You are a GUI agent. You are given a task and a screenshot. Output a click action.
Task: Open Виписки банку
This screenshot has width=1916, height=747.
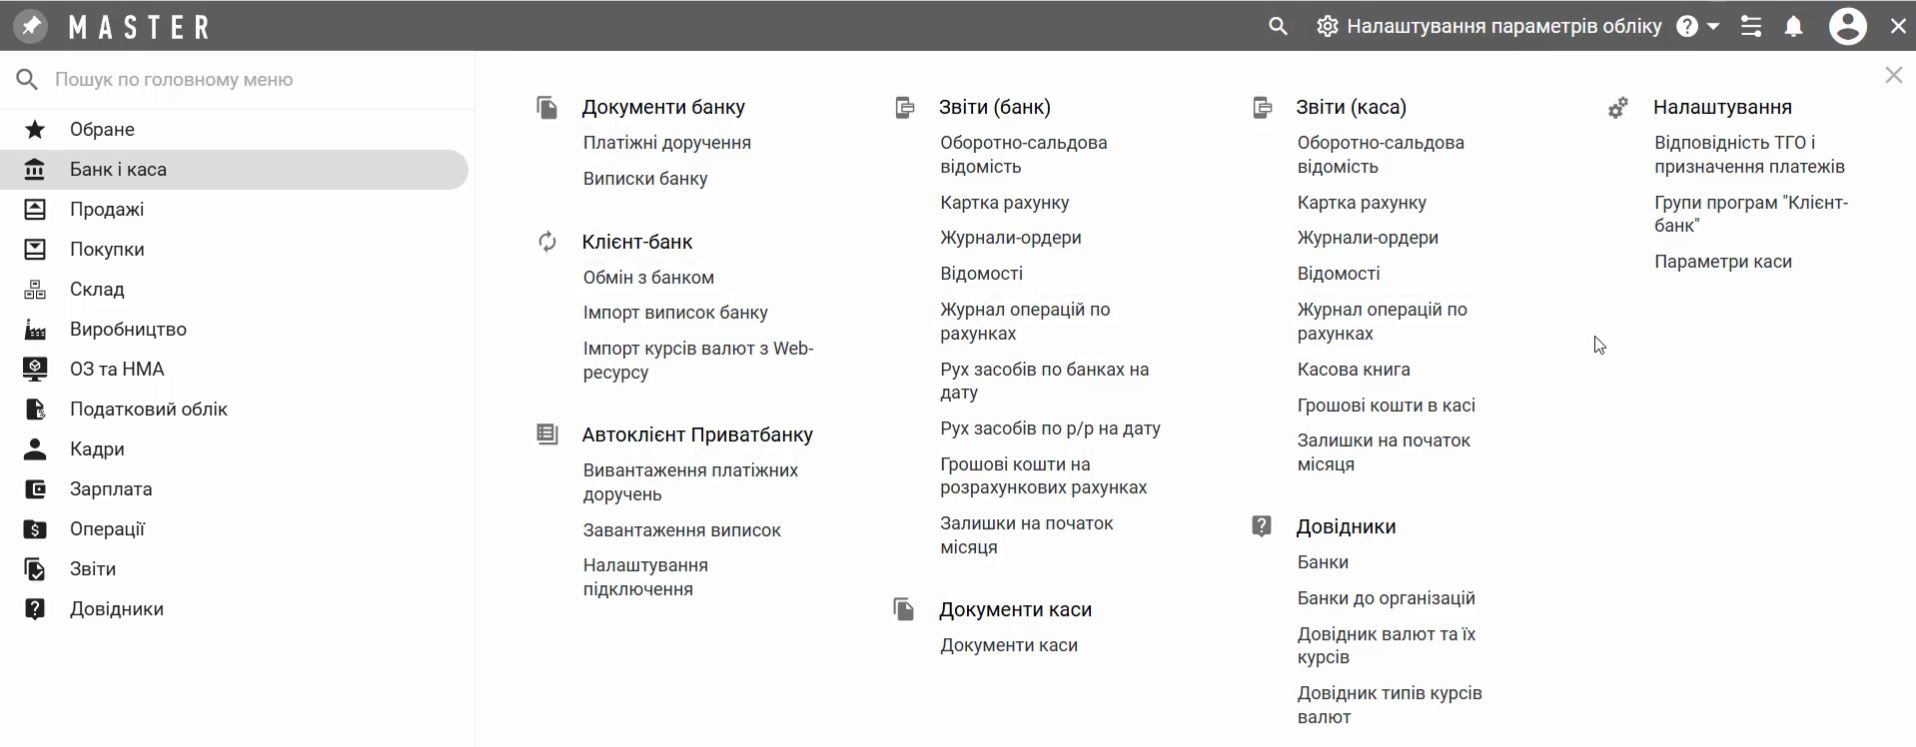point(645,179)
